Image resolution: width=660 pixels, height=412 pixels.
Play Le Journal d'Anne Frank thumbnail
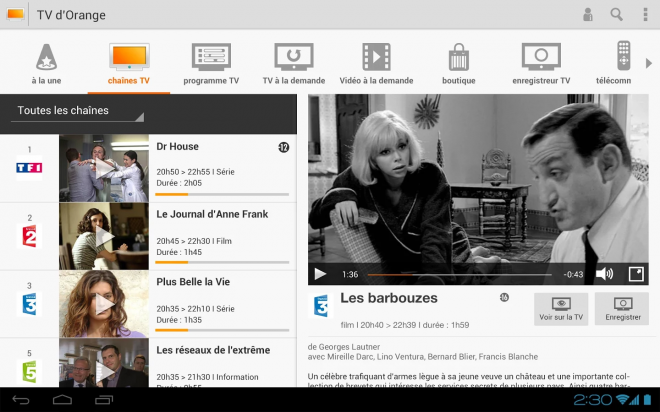pos(104,236)
